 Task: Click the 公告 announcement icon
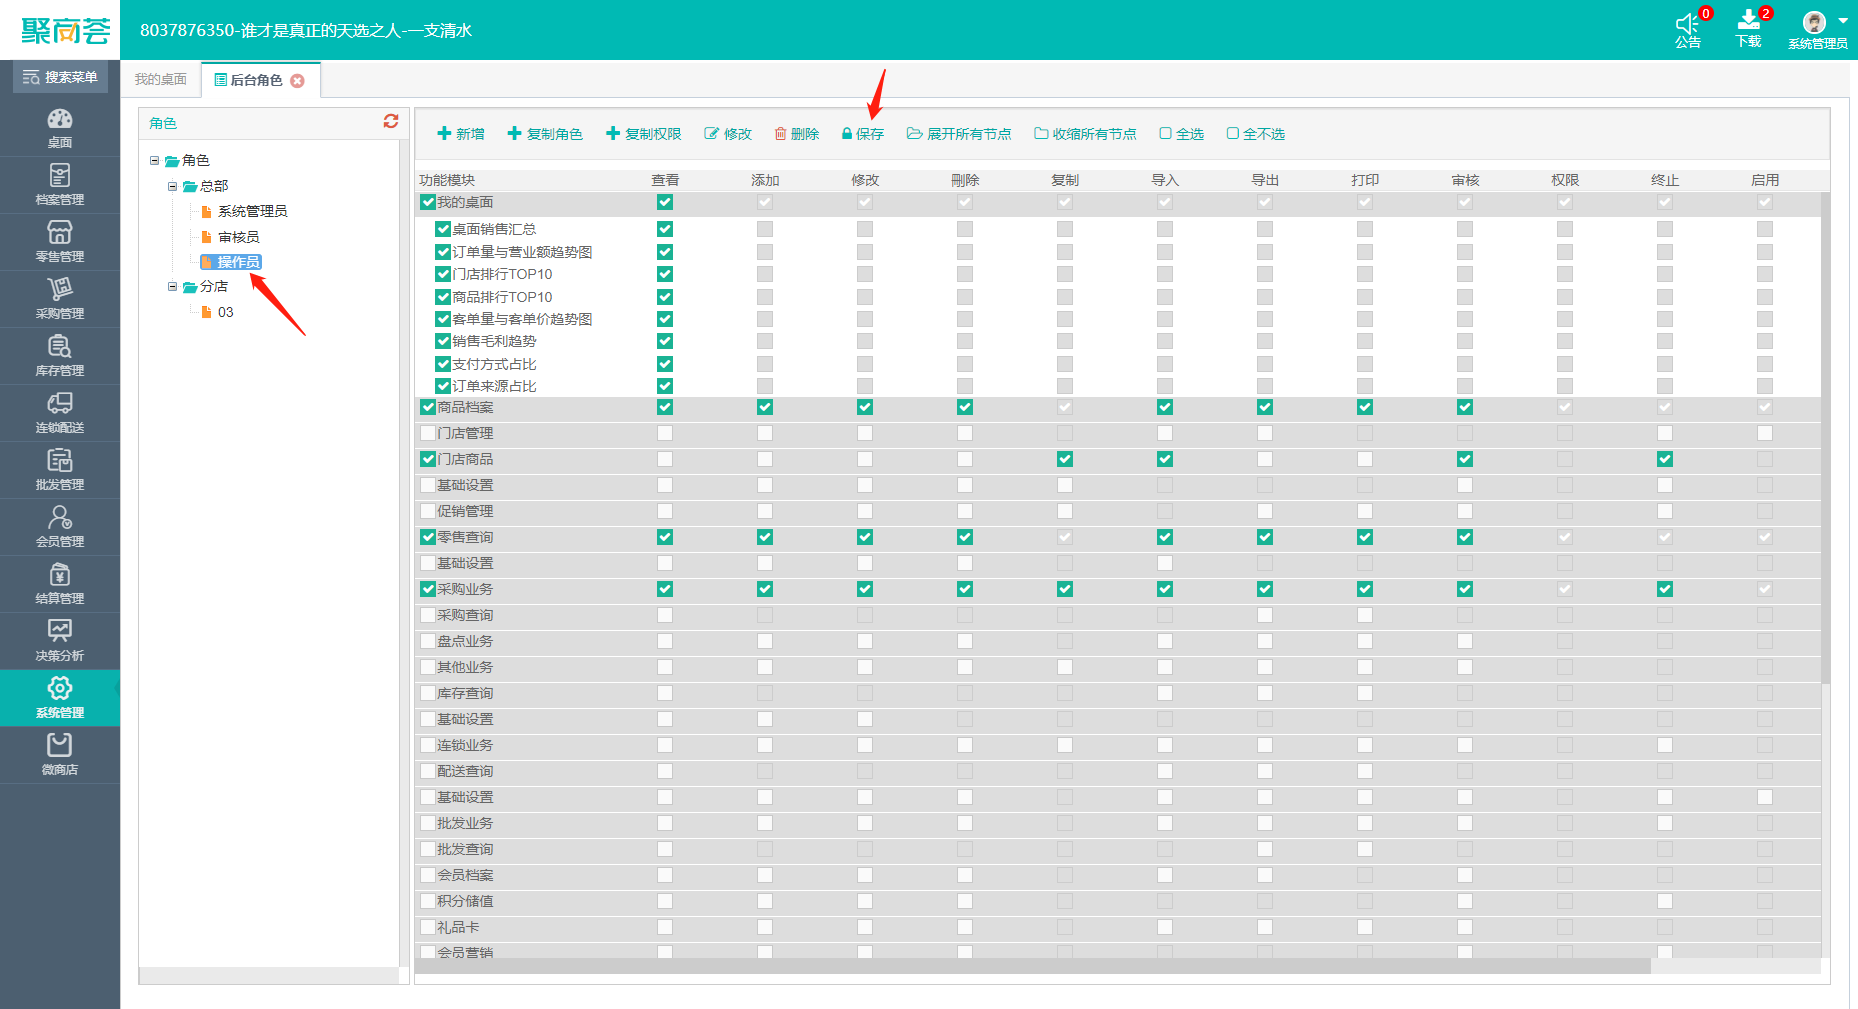tap(1688, 29)
